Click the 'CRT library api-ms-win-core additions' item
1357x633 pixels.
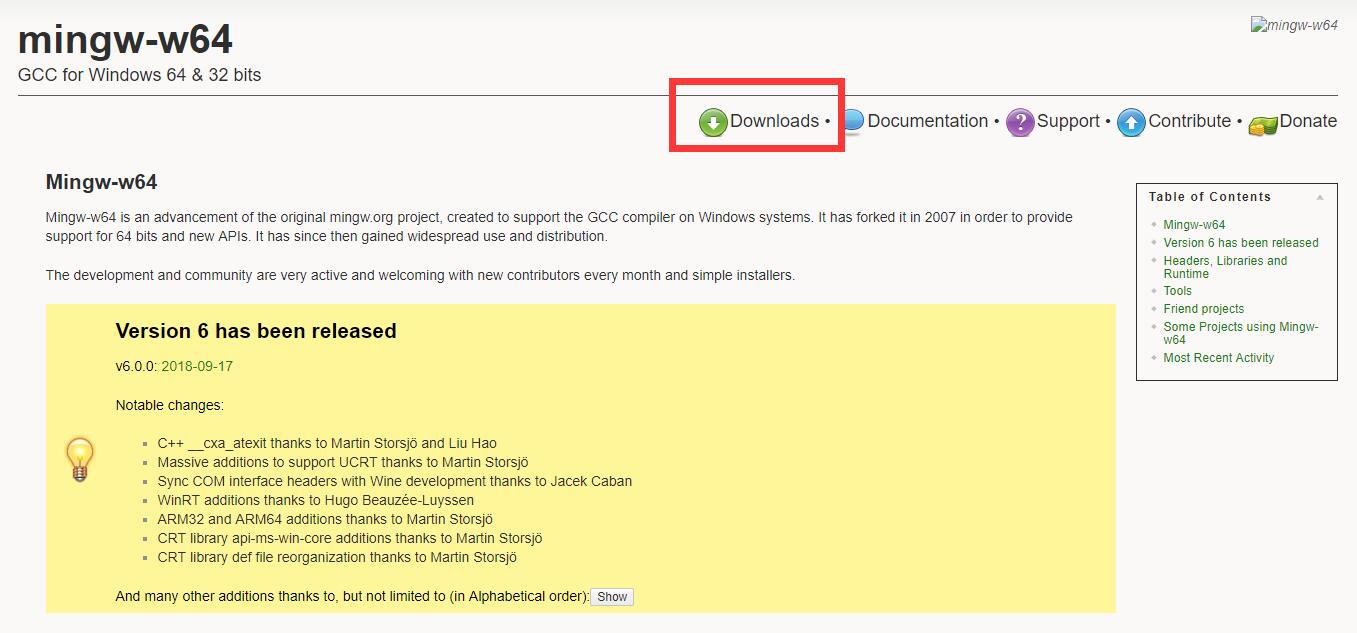[350, 538]
